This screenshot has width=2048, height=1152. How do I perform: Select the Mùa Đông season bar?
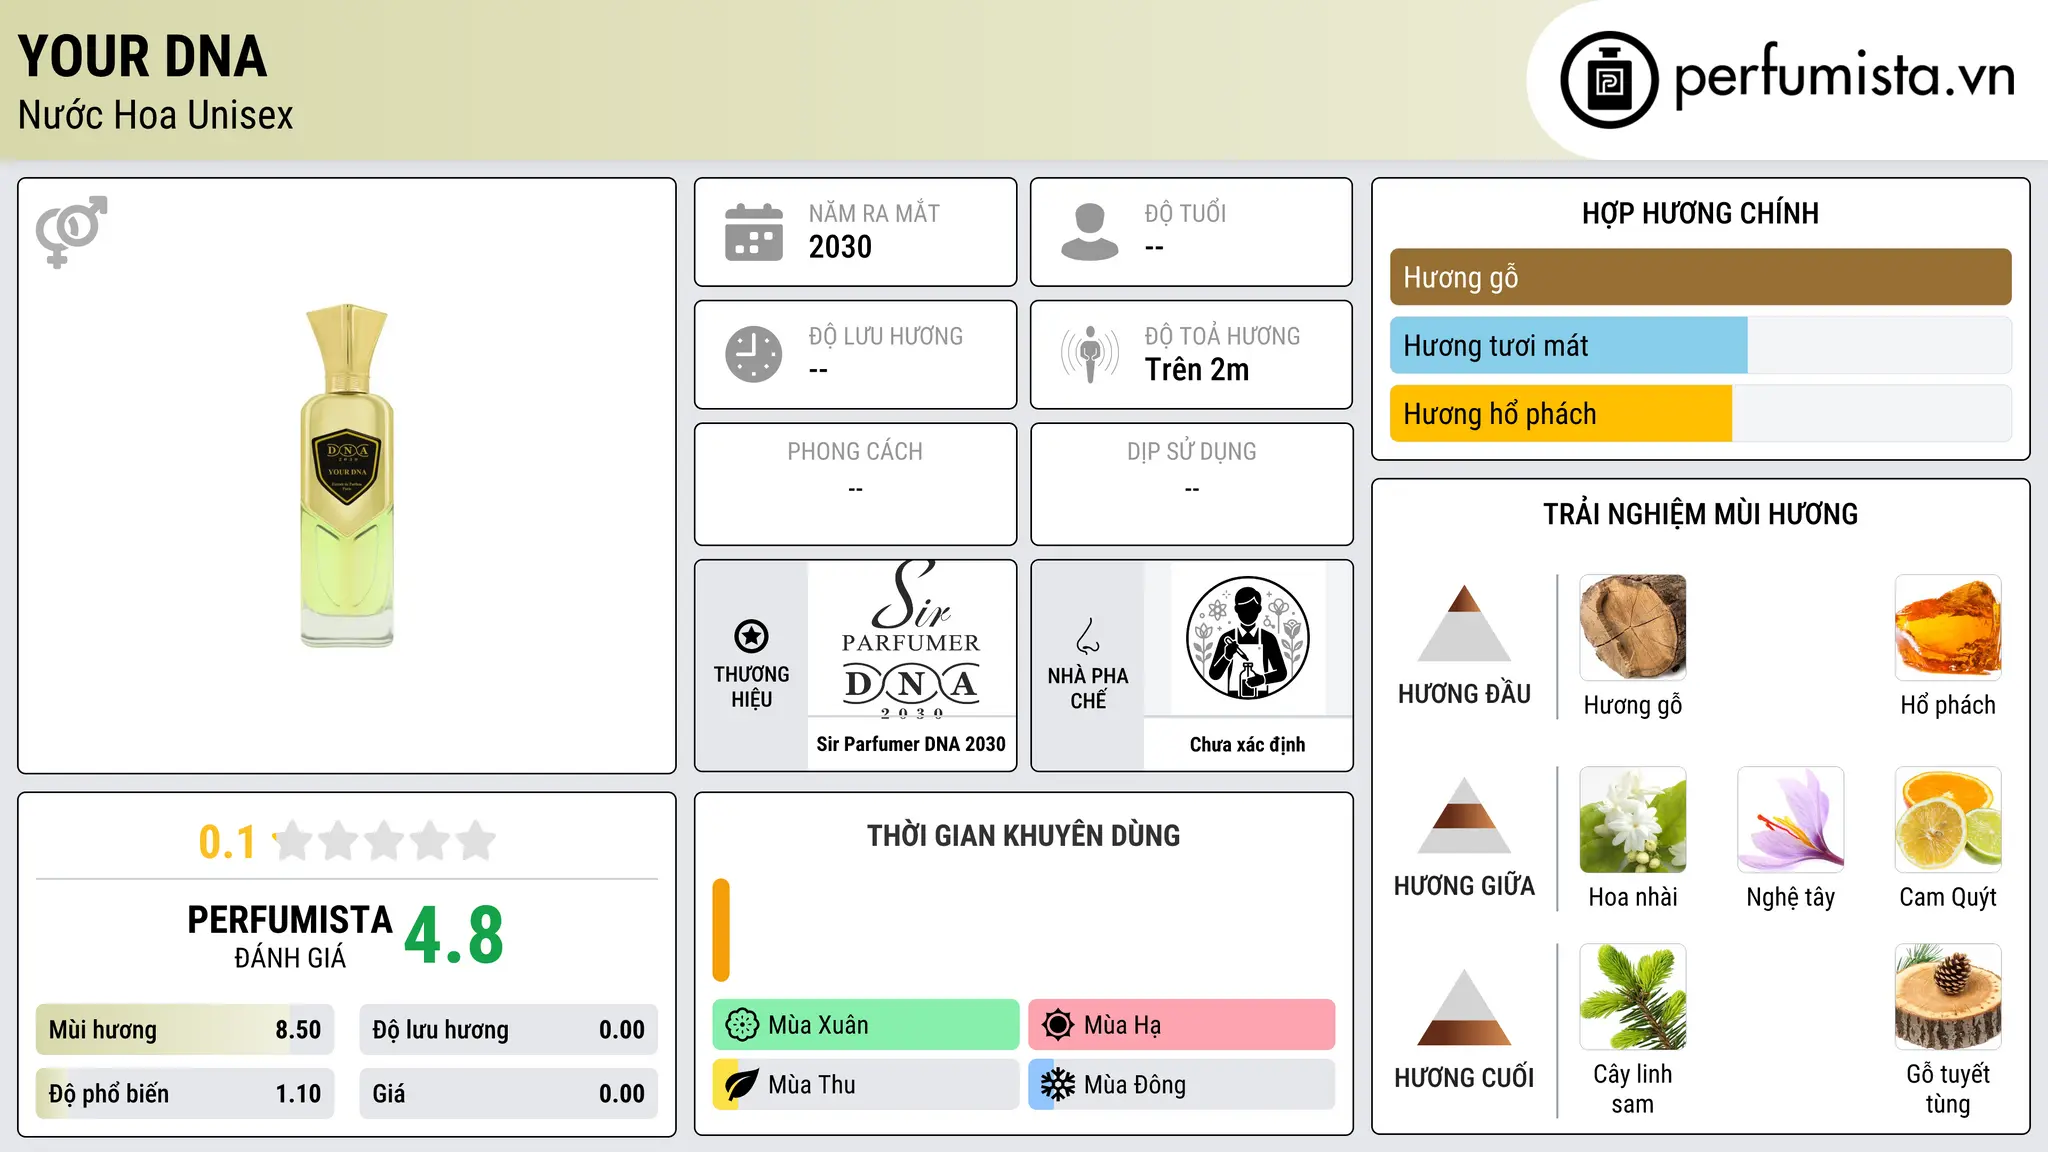click(1182, 1085)
